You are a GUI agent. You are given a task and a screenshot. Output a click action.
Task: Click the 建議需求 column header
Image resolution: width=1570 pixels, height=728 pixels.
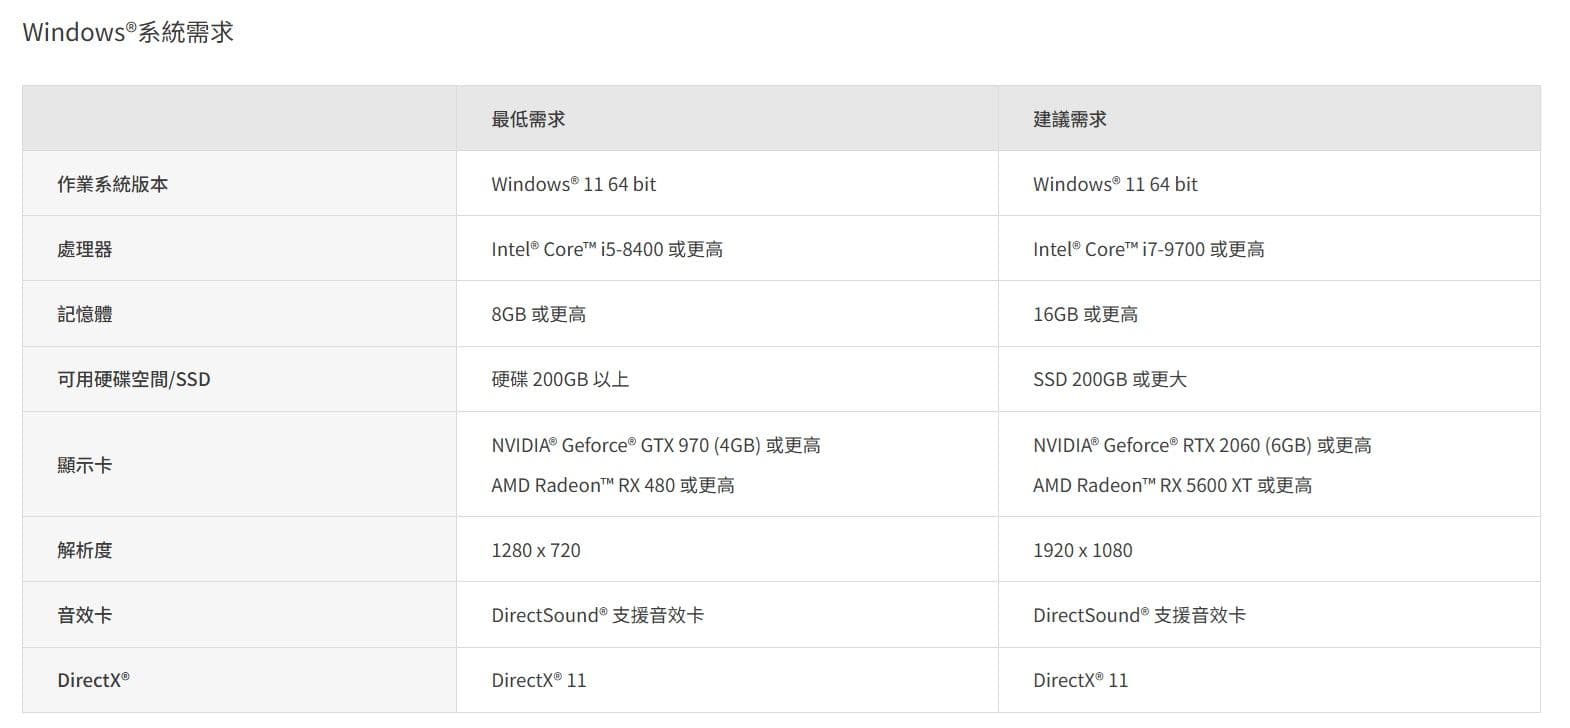pyautogui.click(x=1070, y=119)
